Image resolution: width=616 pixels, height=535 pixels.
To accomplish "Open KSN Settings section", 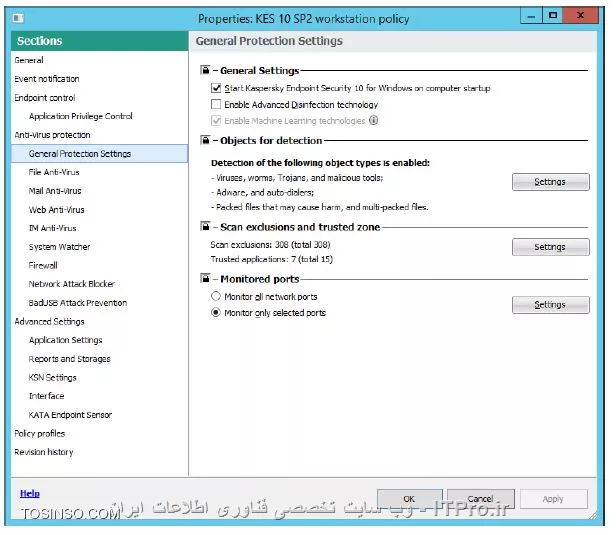I will pos(53,378).
